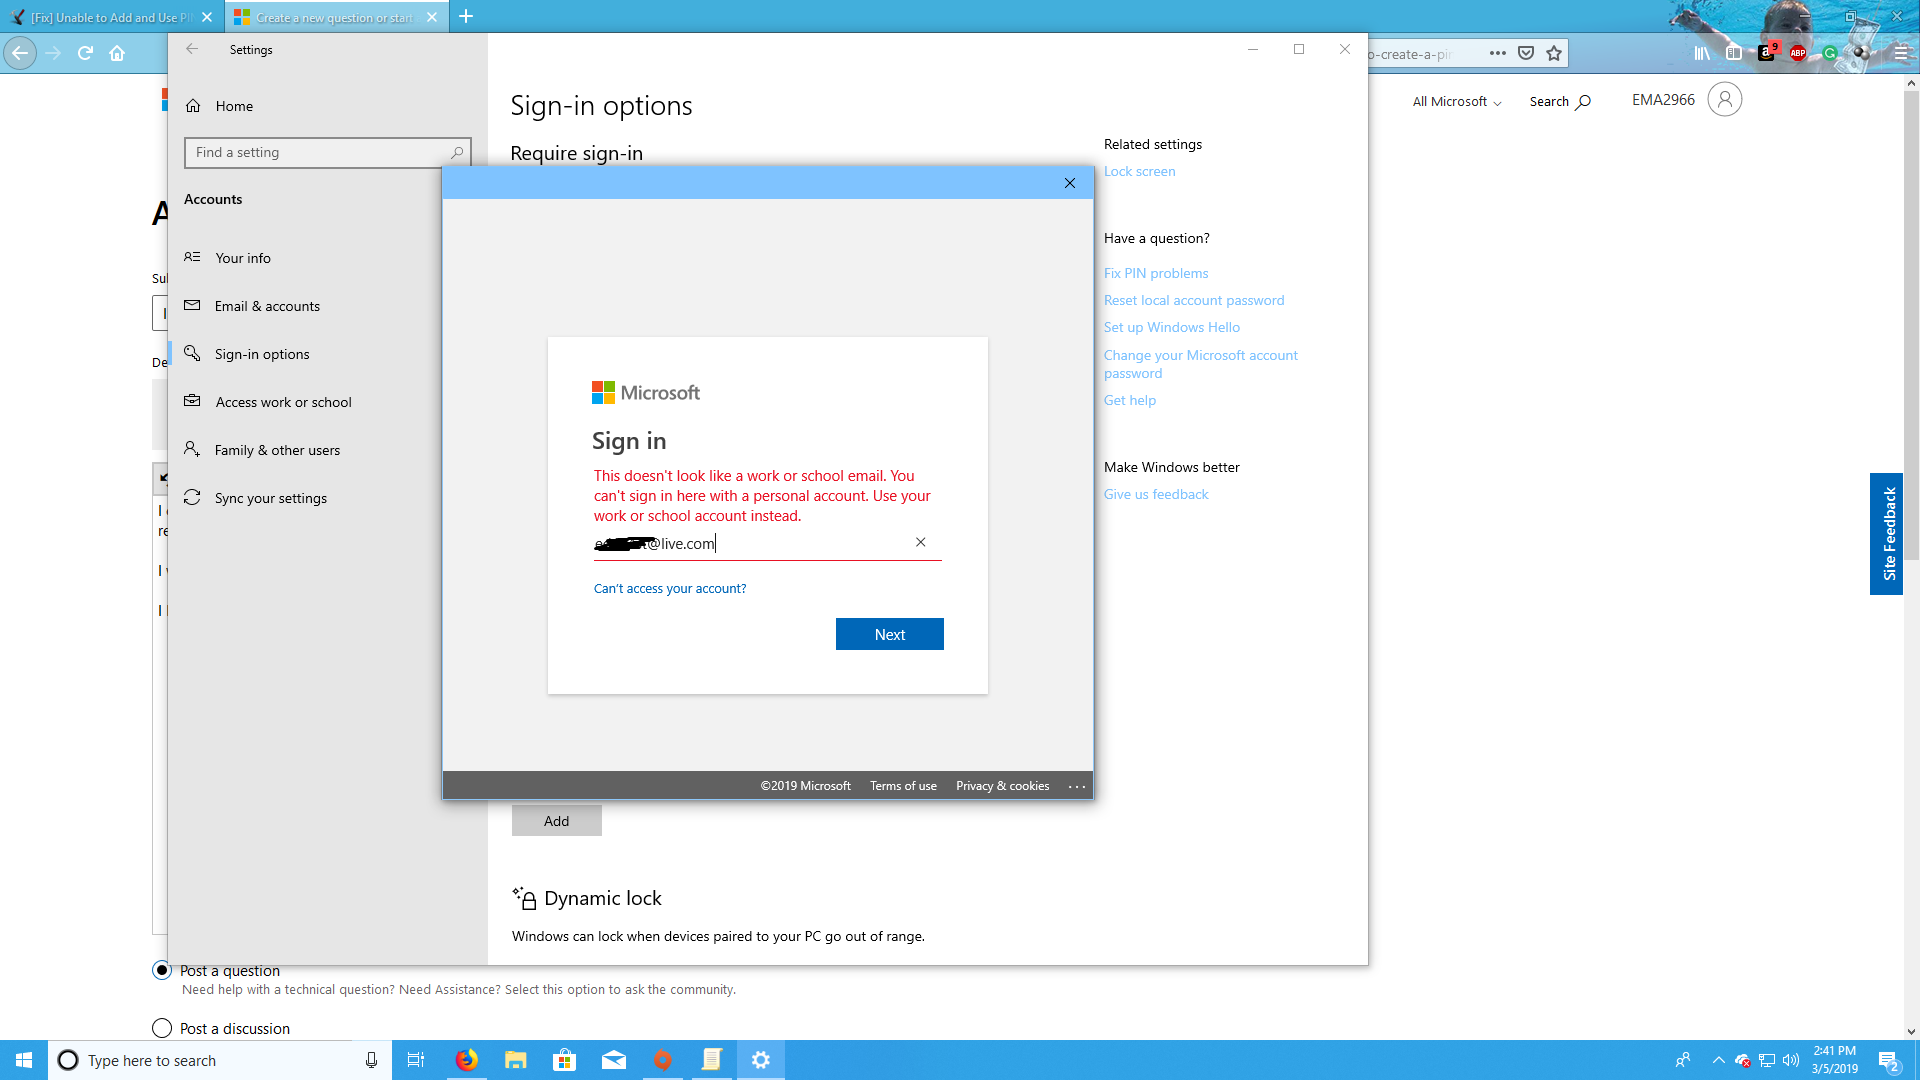
Task: Open the Mail app from the taskbar
Action: point(615,1059)
